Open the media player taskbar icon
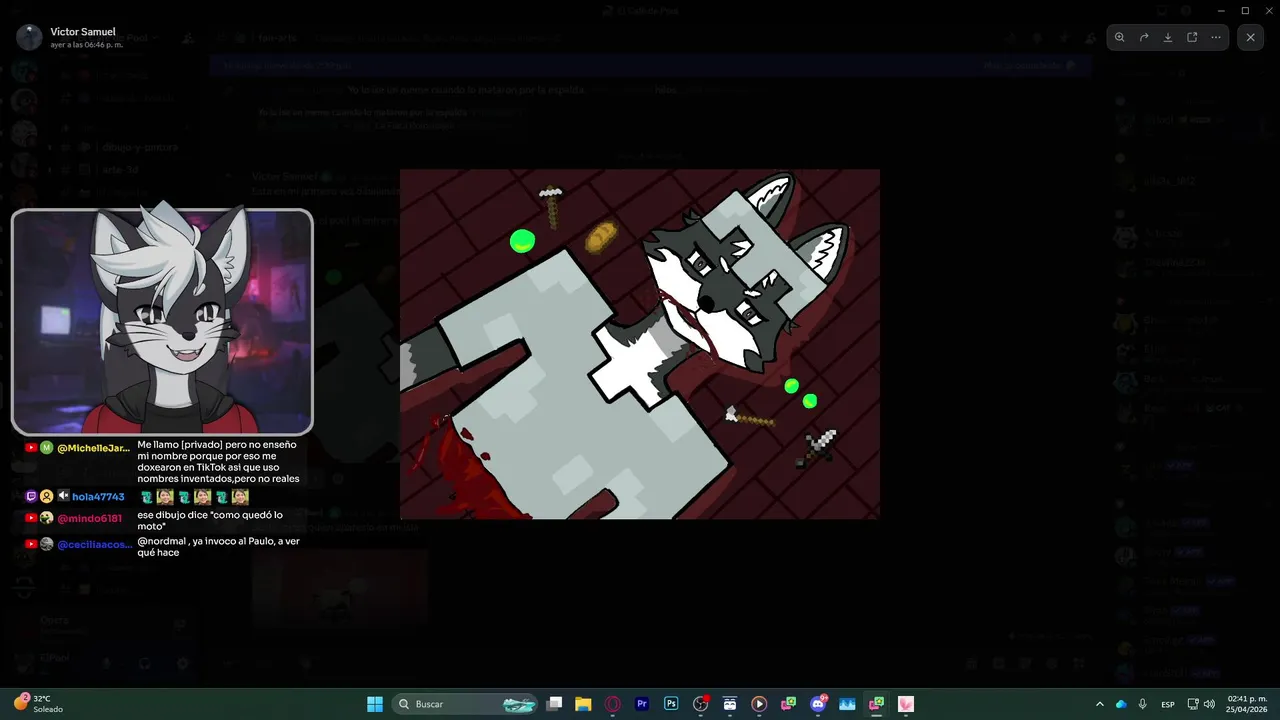Viewport: 1280px width, 720px height. (759, 704)
